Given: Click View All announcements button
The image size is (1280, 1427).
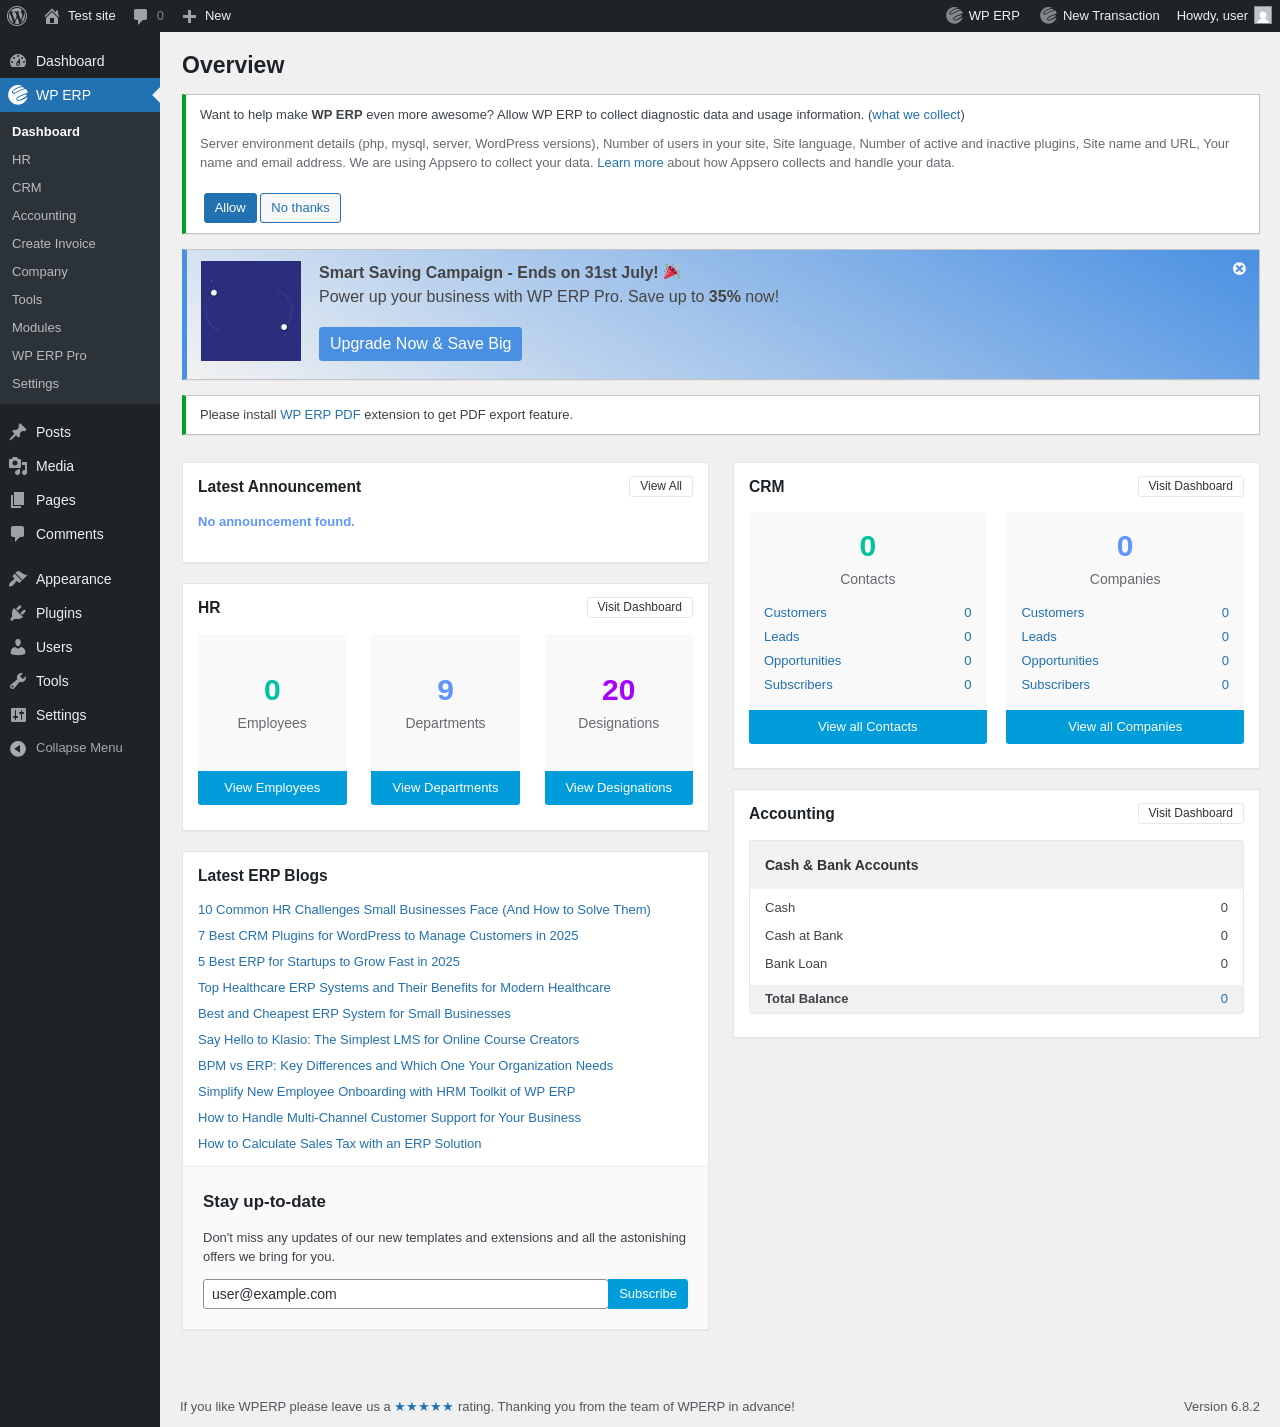Looking at the screenshot, I should click(x=661, y=486).
